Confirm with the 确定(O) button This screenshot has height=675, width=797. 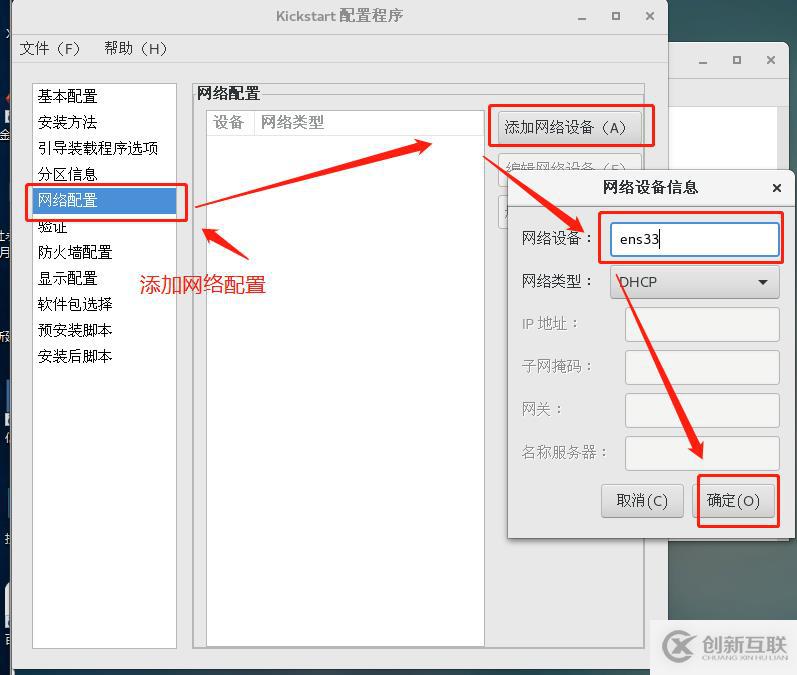[733, 501]
